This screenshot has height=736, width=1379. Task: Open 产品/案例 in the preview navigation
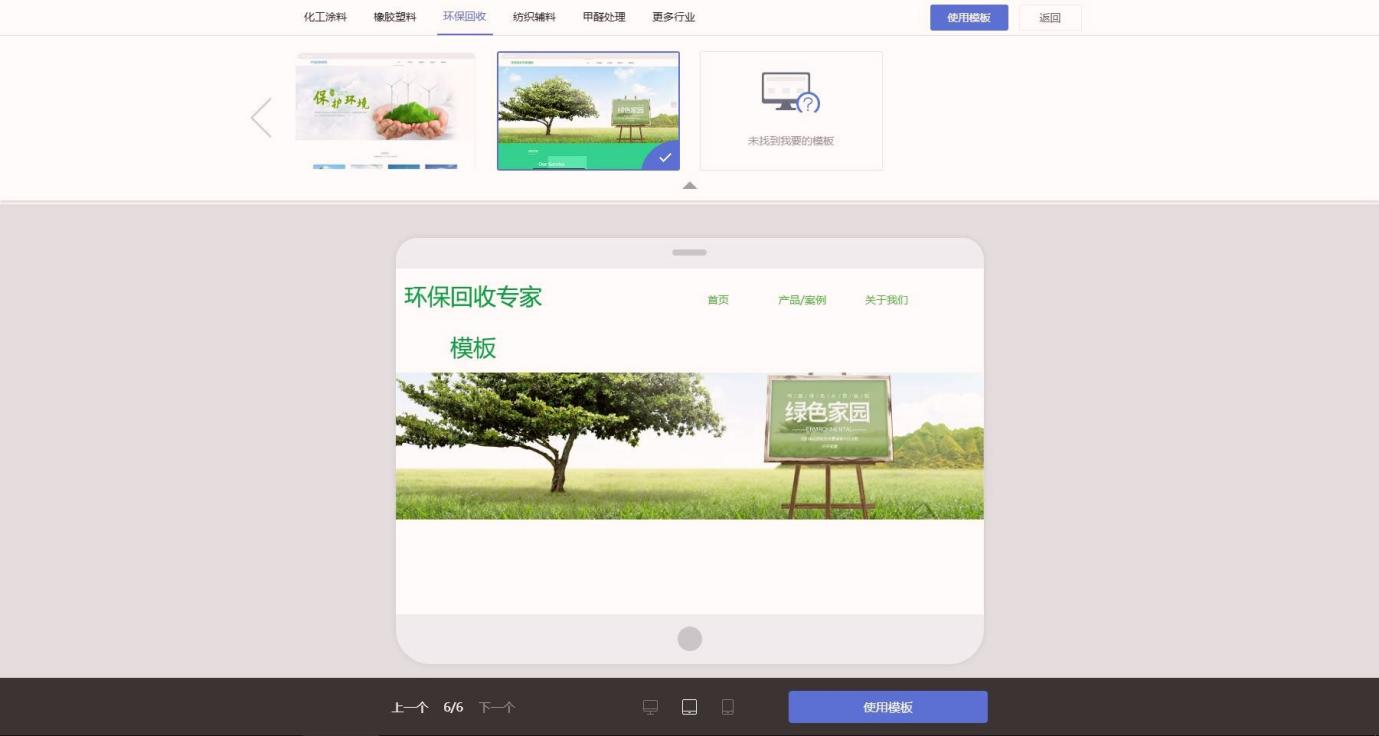802,299
